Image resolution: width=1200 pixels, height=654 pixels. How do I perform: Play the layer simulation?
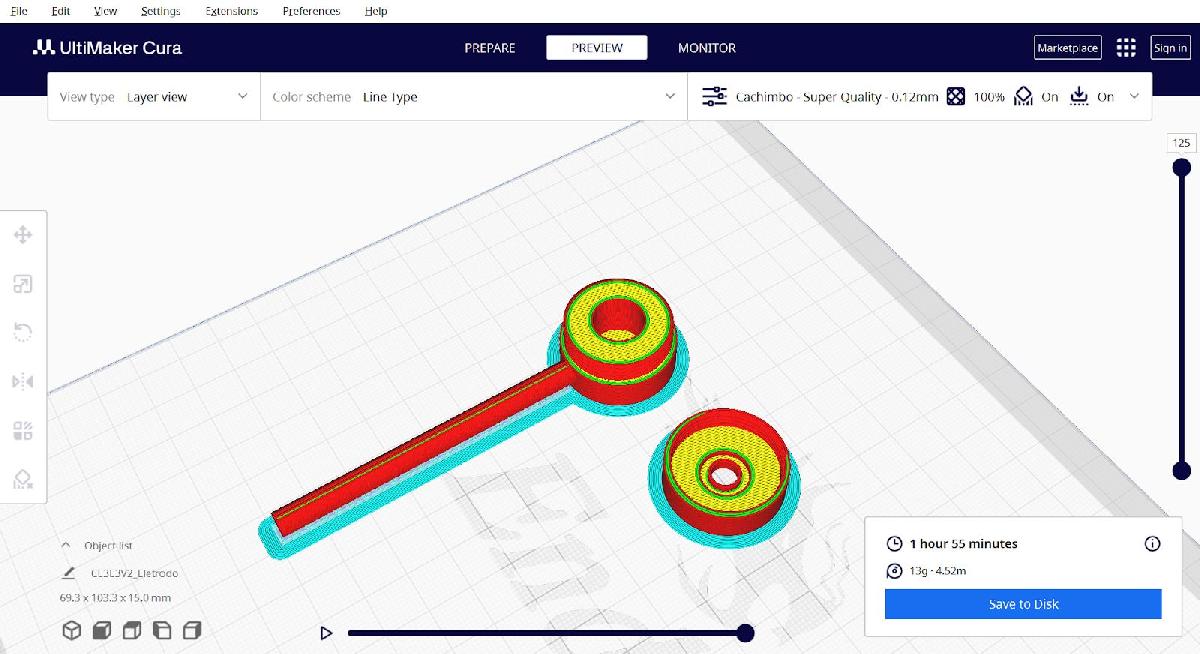(x=326, y=633)
